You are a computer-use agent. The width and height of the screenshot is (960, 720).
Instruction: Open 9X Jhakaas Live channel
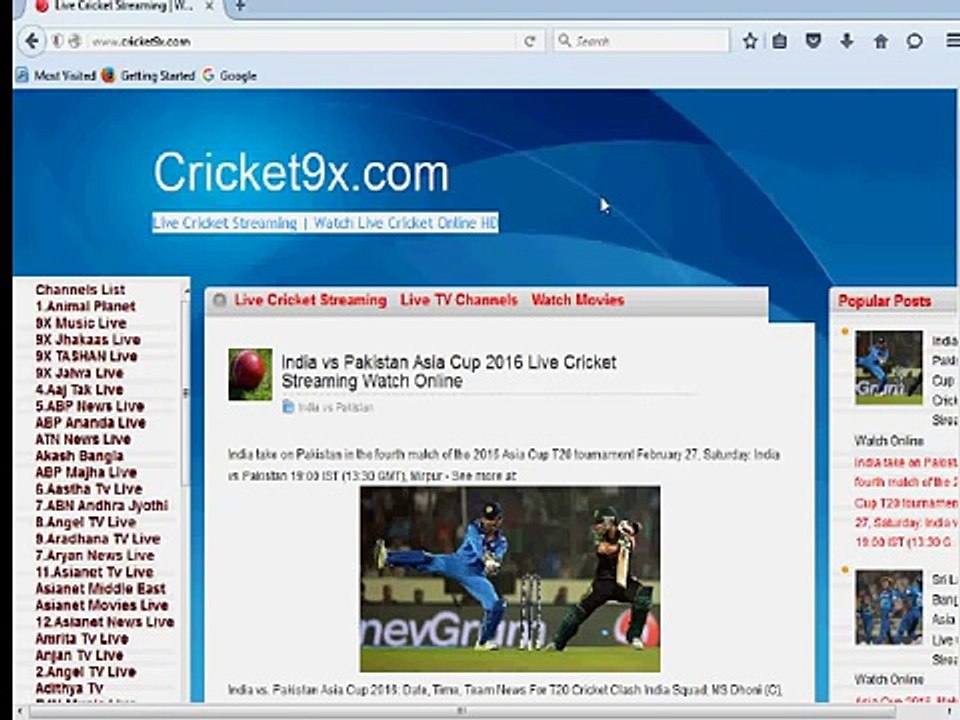(88, 339)
